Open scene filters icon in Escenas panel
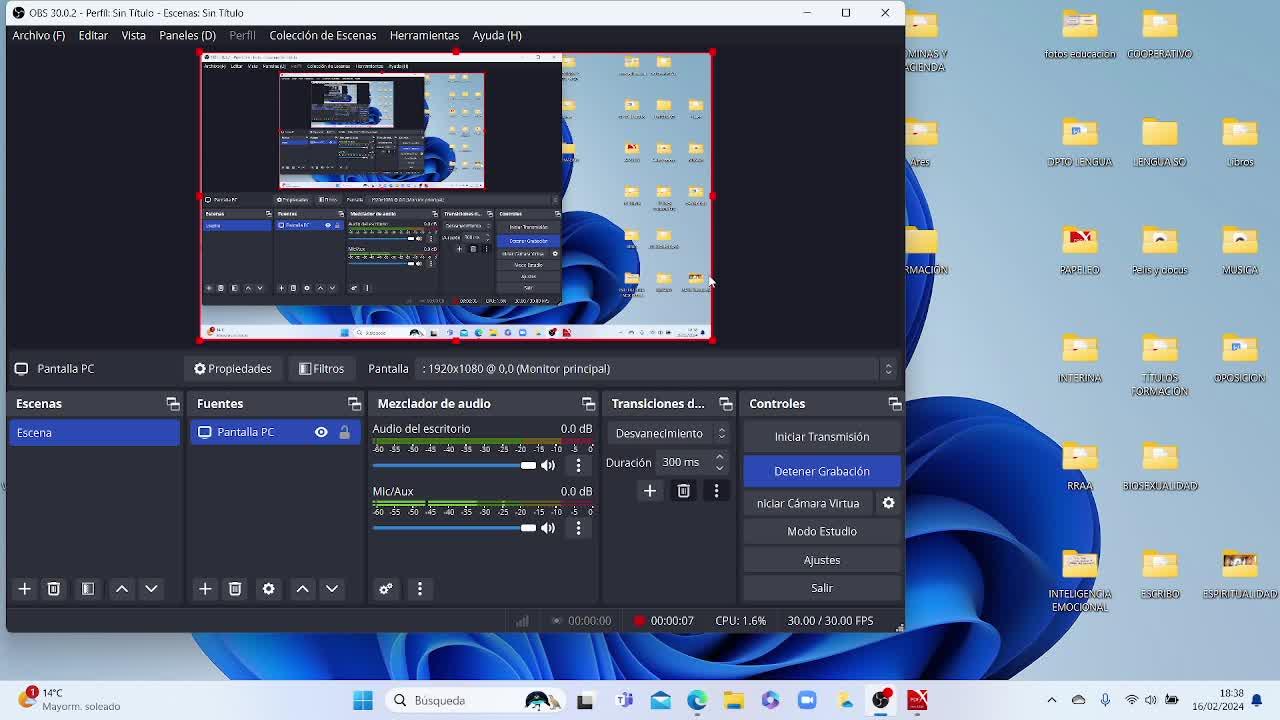This screenshot has width=1280, height=720. coord(88,589)
